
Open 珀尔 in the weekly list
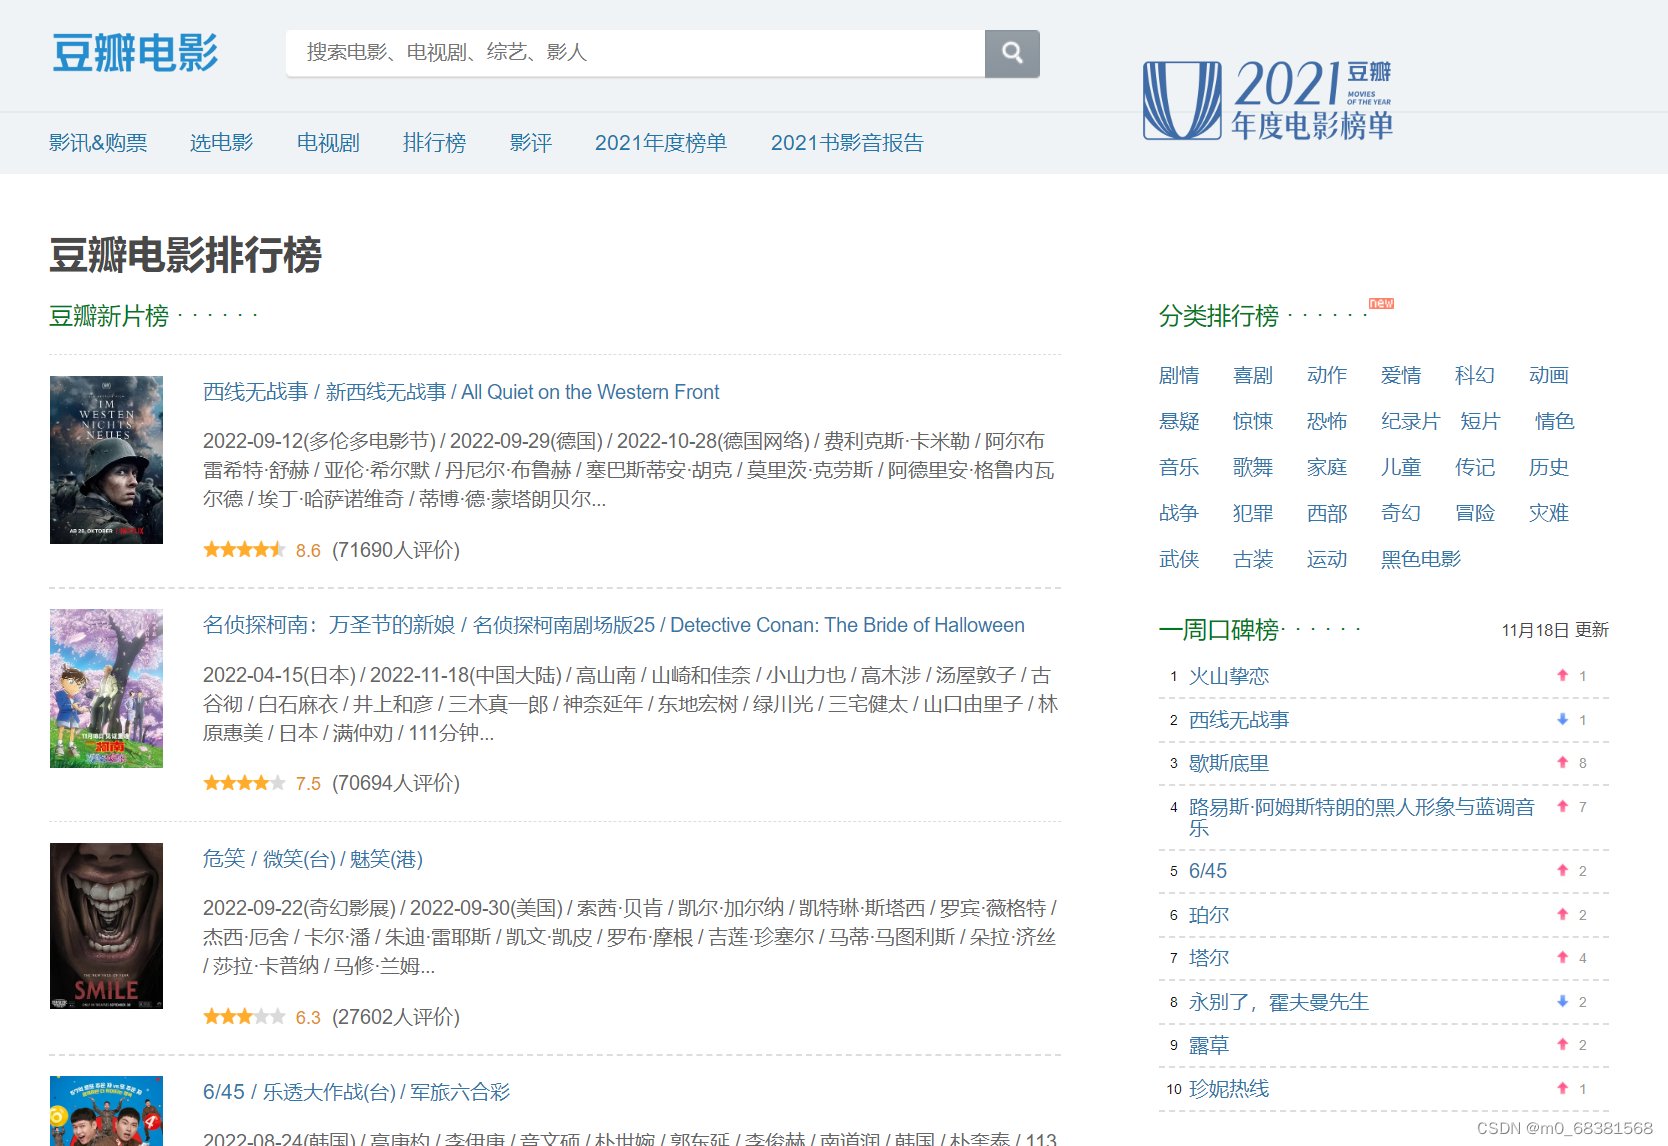1209,915
